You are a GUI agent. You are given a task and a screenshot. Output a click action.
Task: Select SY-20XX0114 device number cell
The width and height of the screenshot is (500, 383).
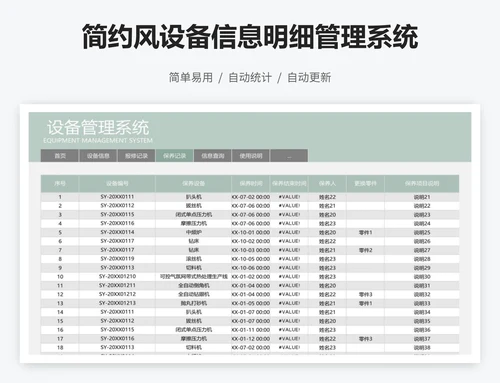117,232
